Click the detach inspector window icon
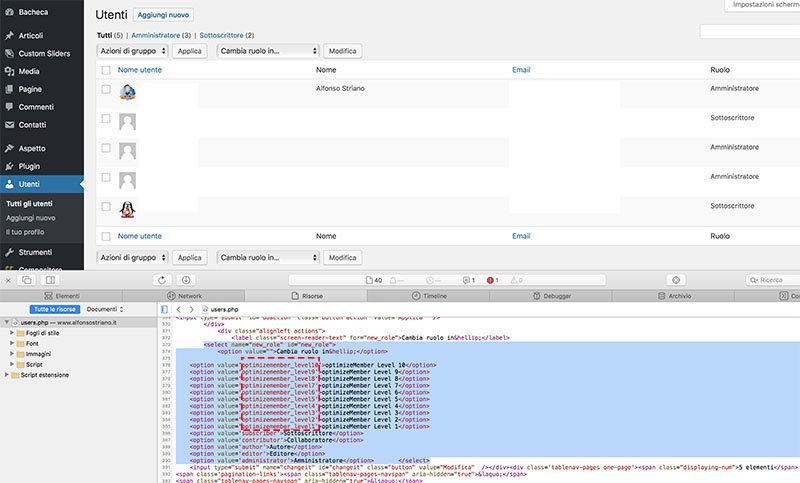Viewport: 800px width, 483px height. pos(27,280)
